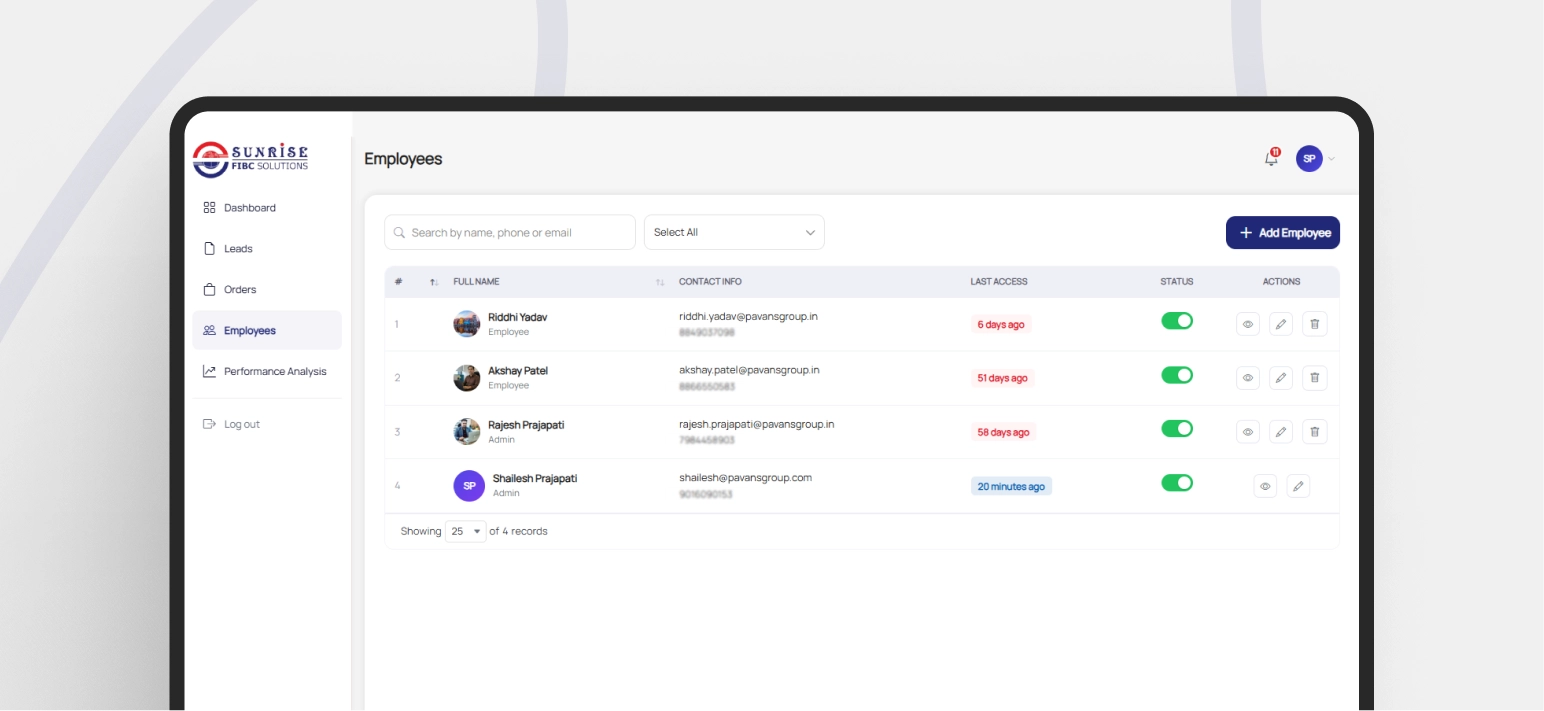Image resolution: width=1544 pixels, height=711 pixels.
Task: Delete Riddhi Yadav with trash icon
Action: pyautogui.click(x=1315, y=324)
